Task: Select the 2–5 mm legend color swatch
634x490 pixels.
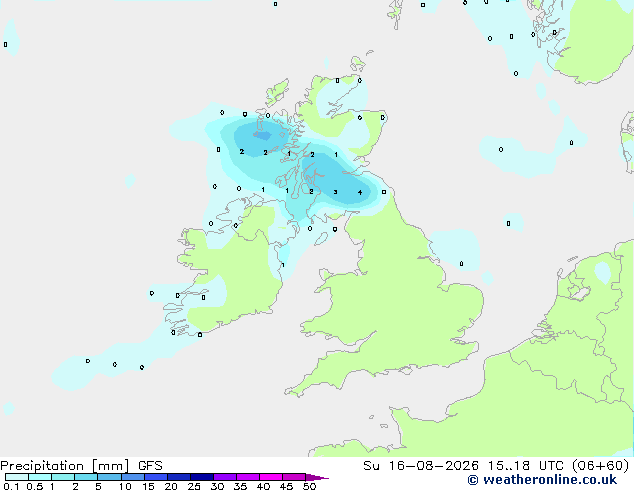Action: tap(86, 477)
